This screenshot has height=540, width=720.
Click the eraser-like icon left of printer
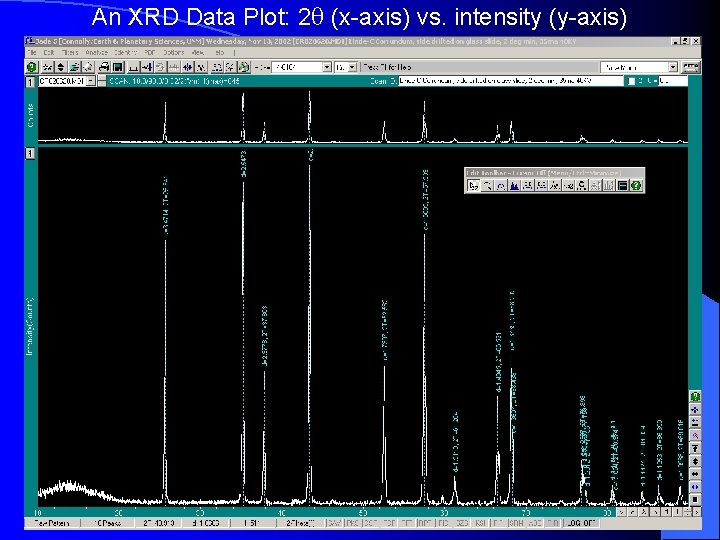click(88, 68)
